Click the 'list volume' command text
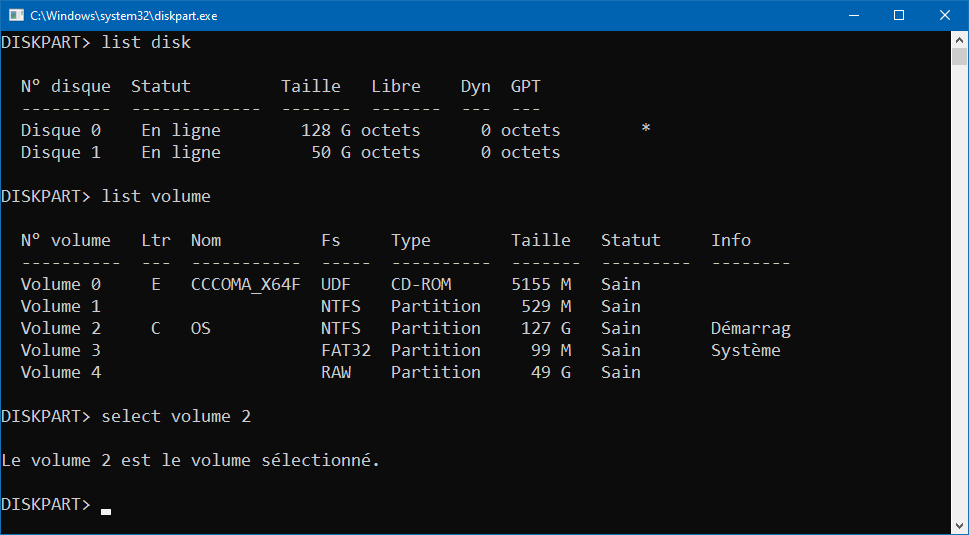Viewport: 969px width, 535px height. click(x=156, y=196)
